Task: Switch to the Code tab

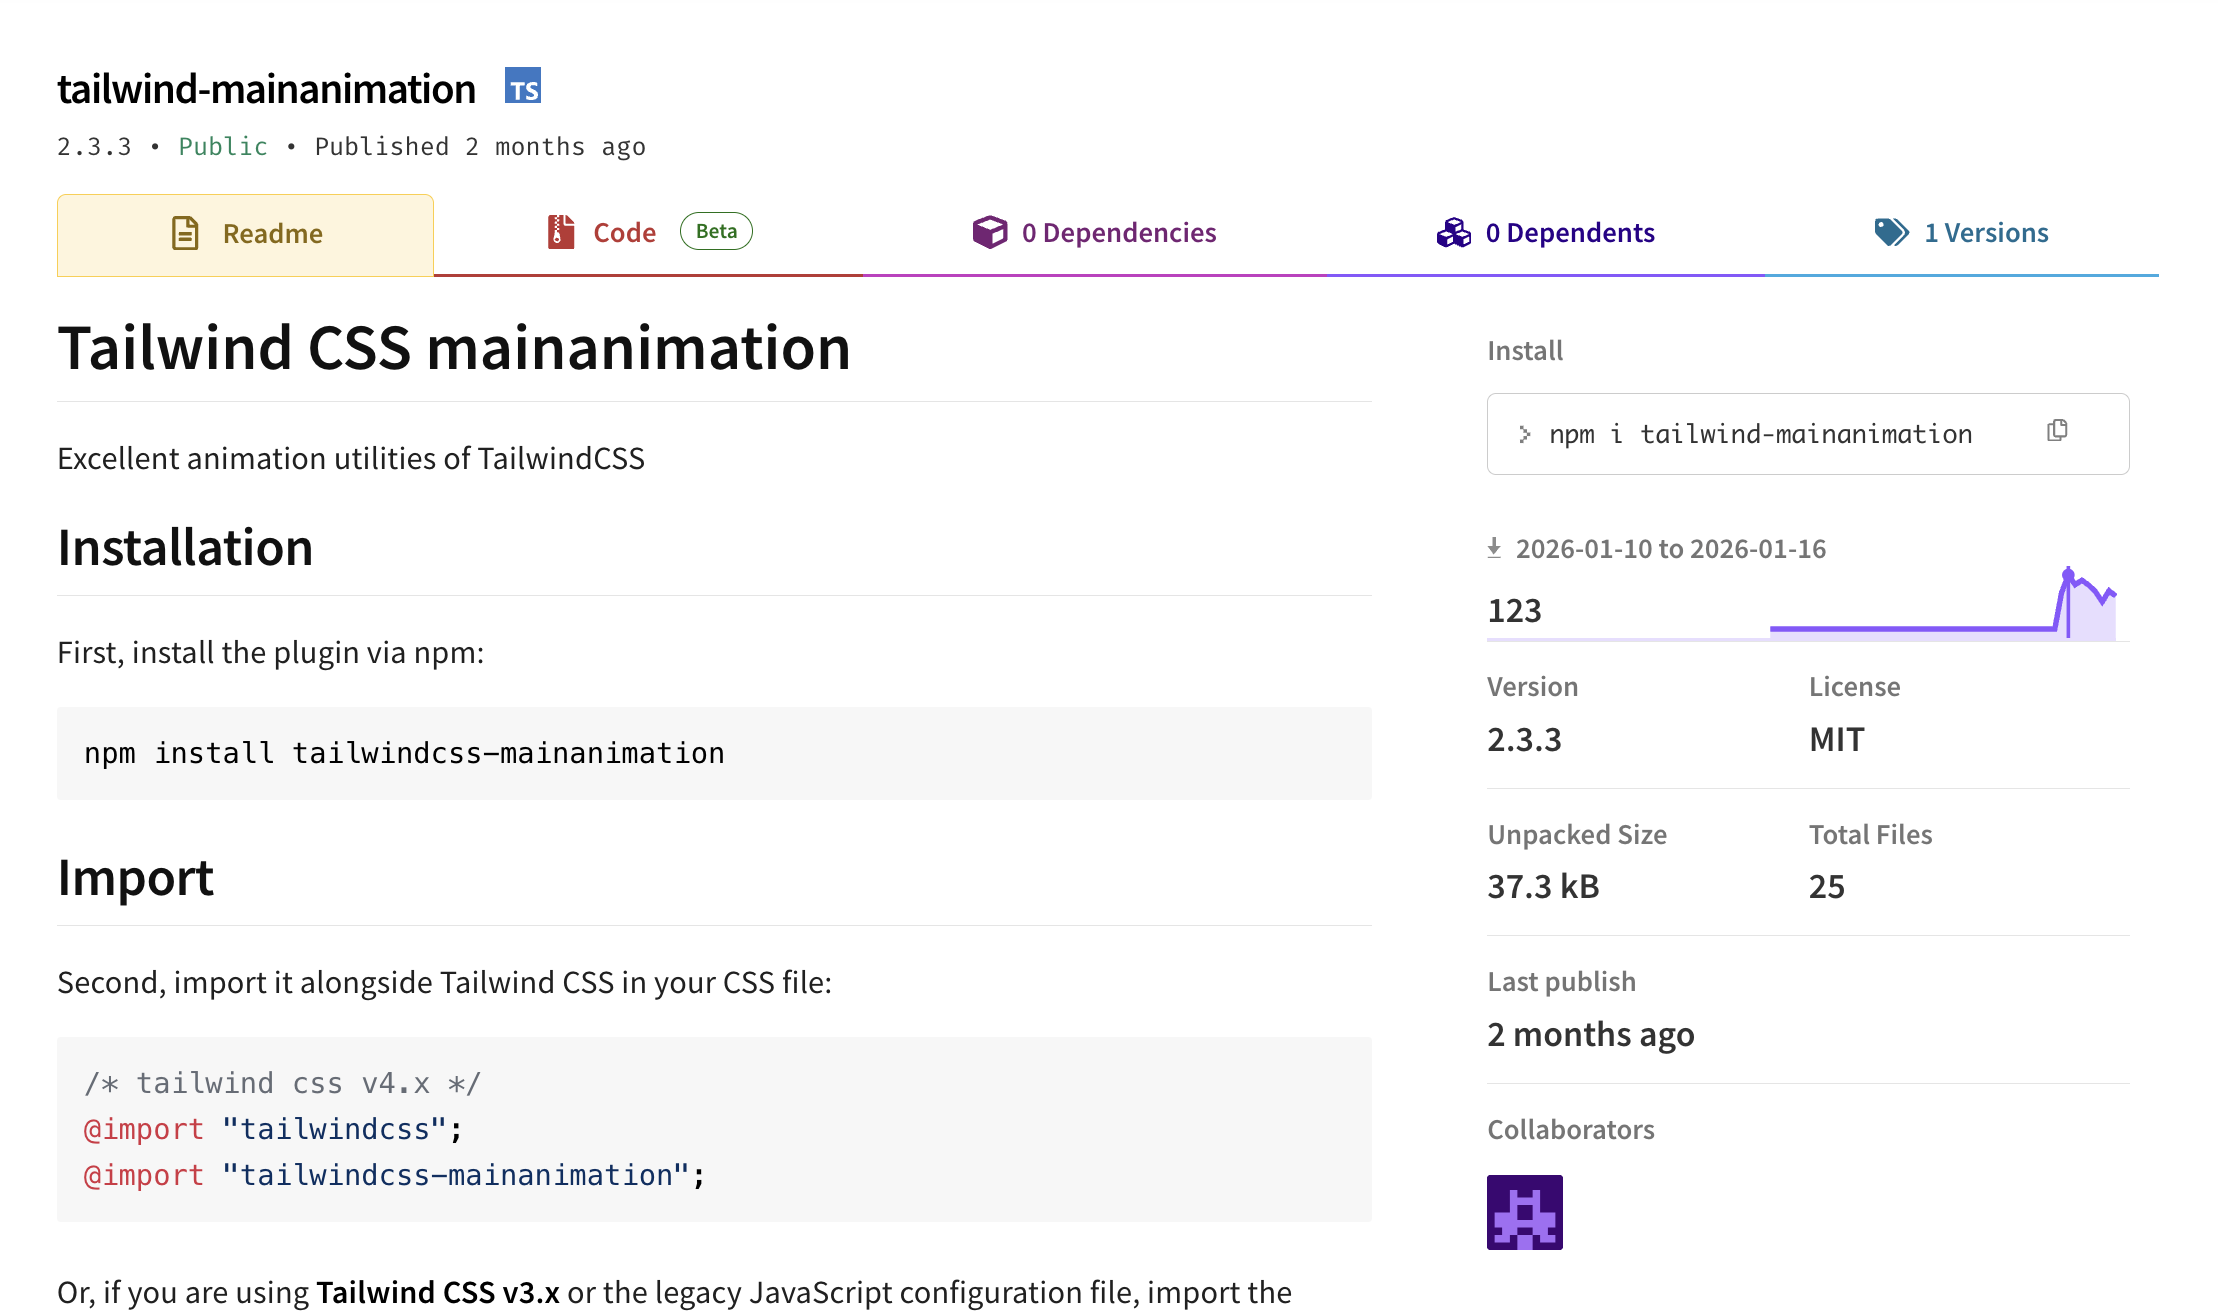Action: coord(624,231)
